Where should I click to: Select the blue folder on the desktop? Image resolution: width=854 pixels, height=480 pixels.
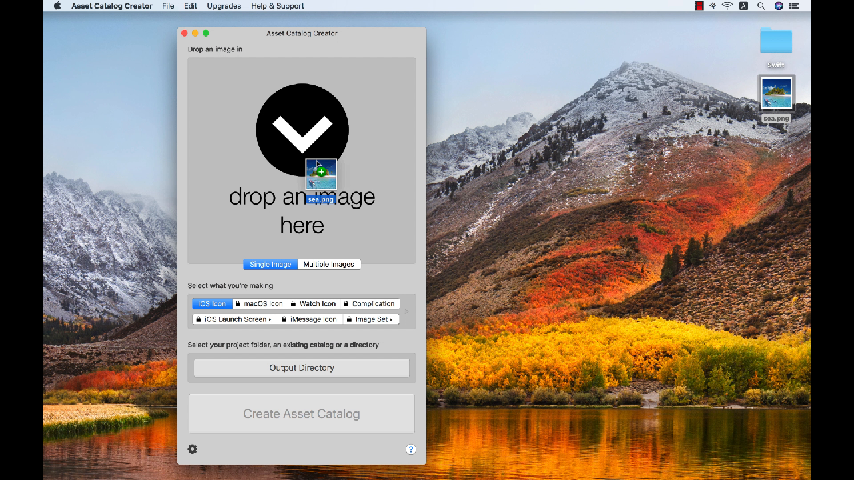tap(776, 41)
